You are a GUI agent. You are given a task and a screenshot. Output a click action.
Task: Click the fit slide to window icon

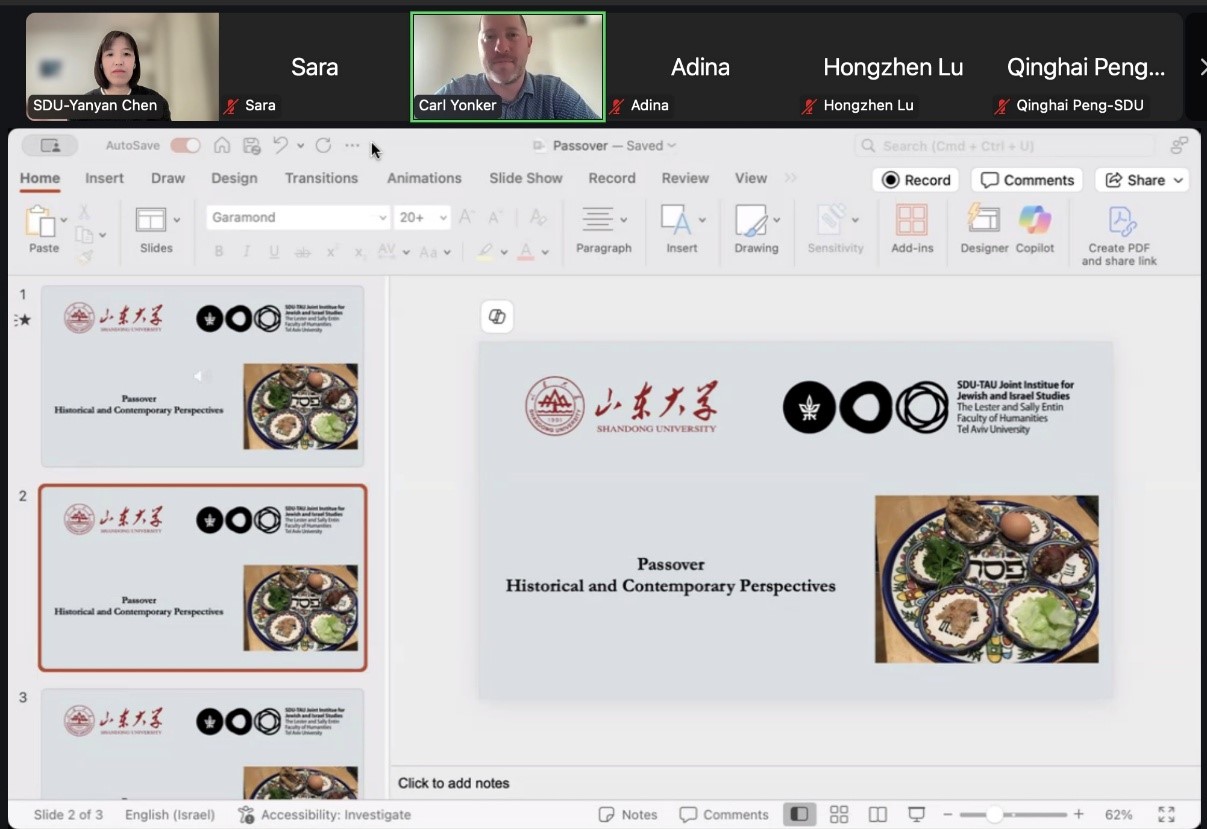tap(1166, 814)
